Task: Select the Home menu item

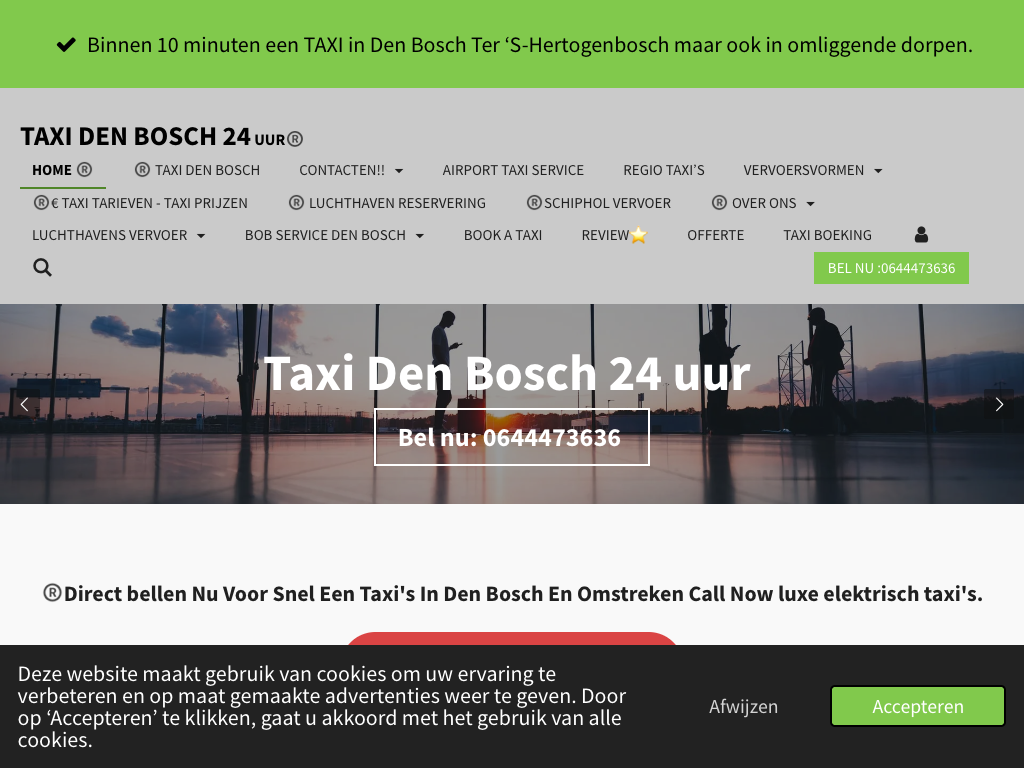Action: (x=63, y=170)
